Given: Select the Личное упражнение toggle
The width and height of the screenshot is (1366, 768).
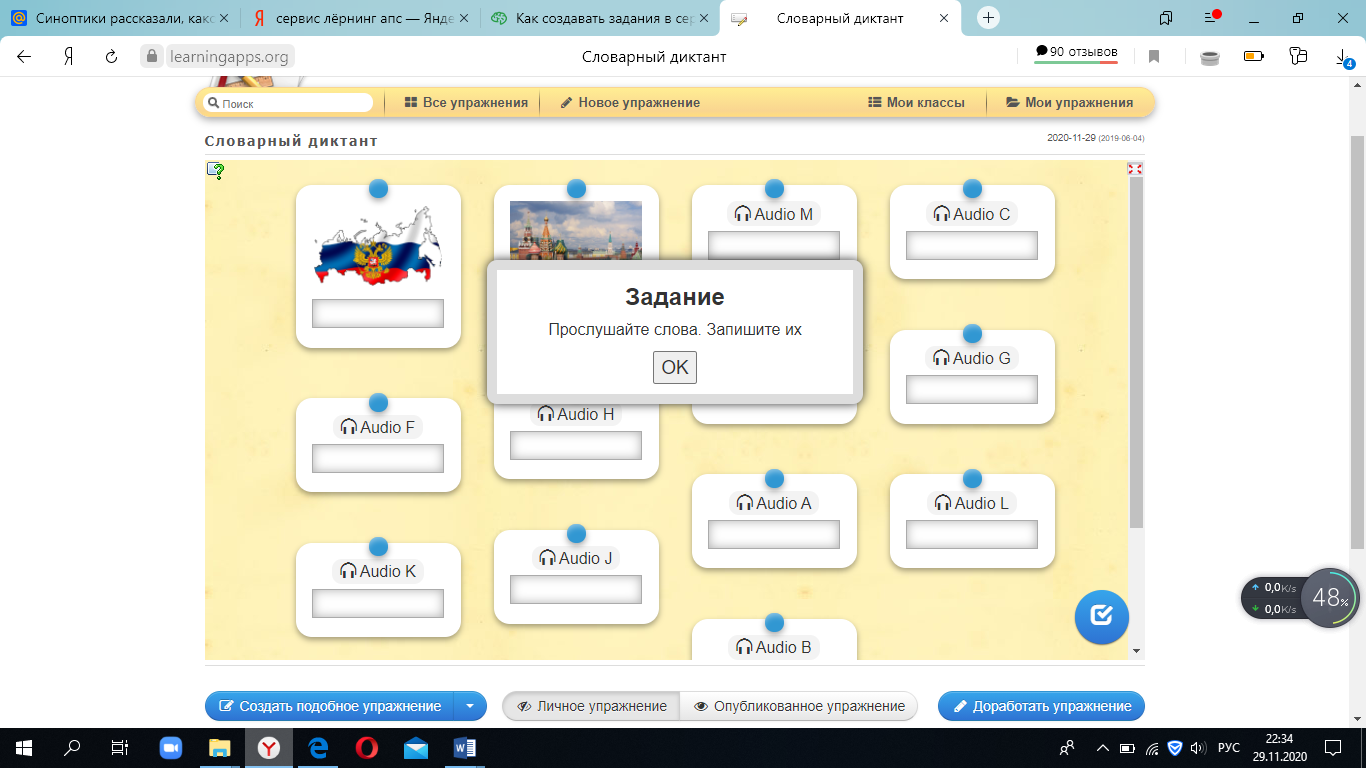Looking at the screenshot, I should pyautogui.click(x=591, y=706).
